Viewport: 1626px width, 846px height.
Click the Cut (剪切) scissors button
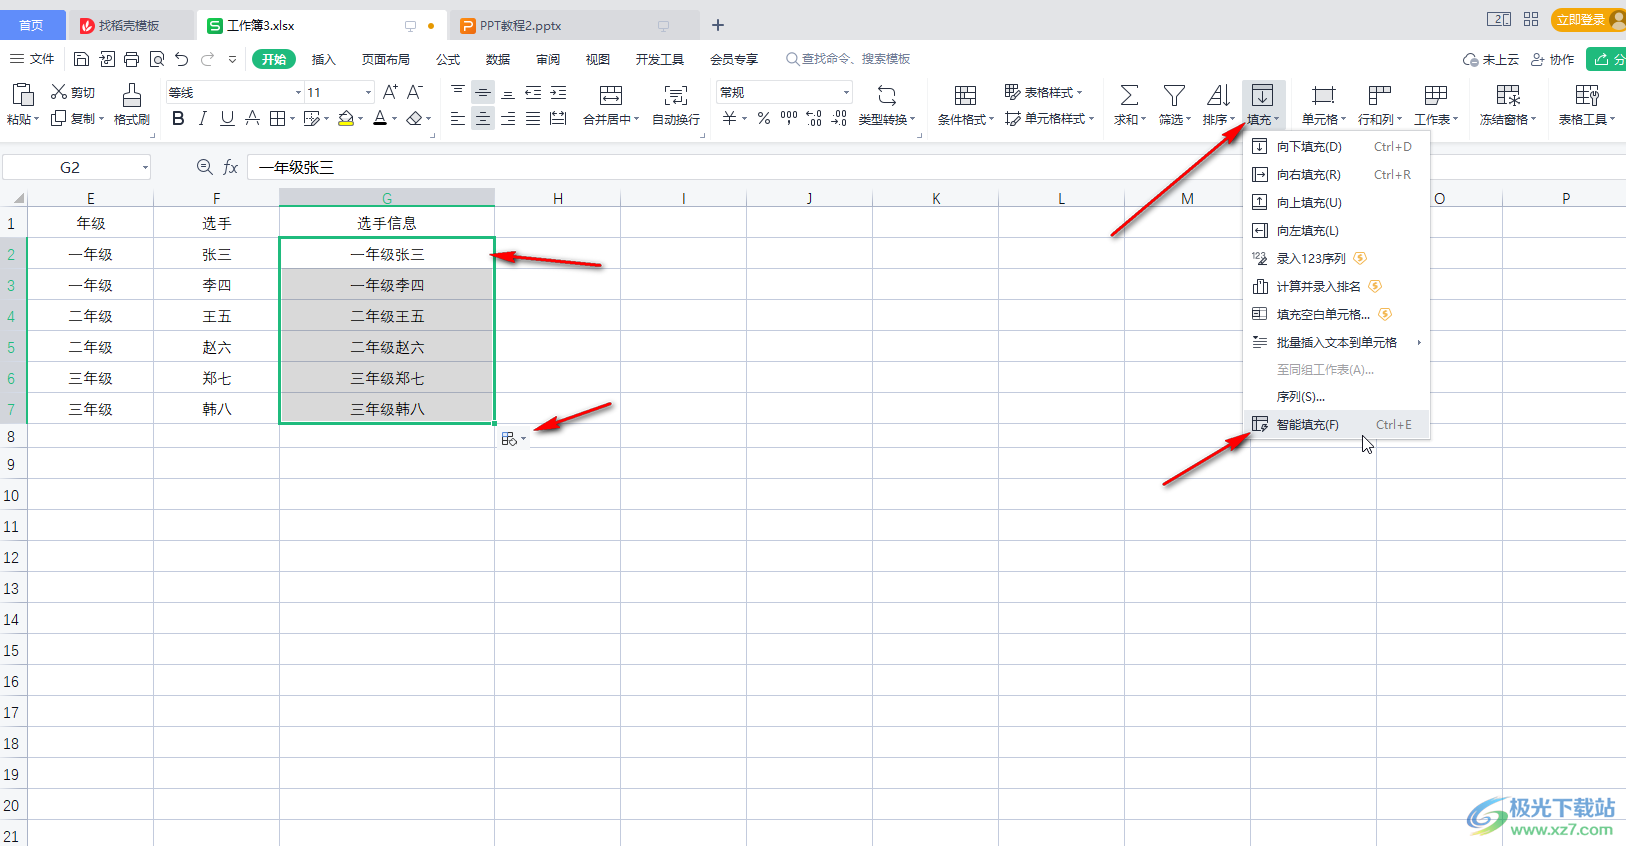point(73,92)
